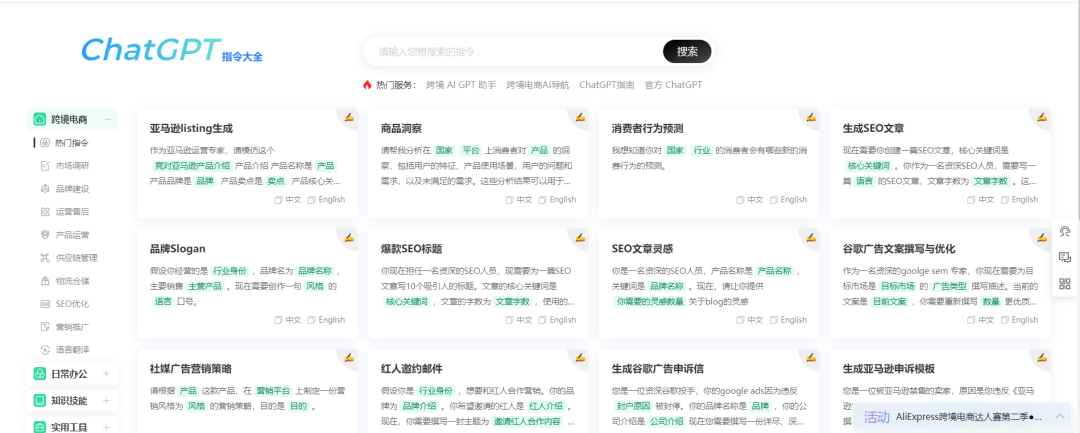
Task: Open the 社媒广告营销策略 card title
Action: click(x=191, y=368)
